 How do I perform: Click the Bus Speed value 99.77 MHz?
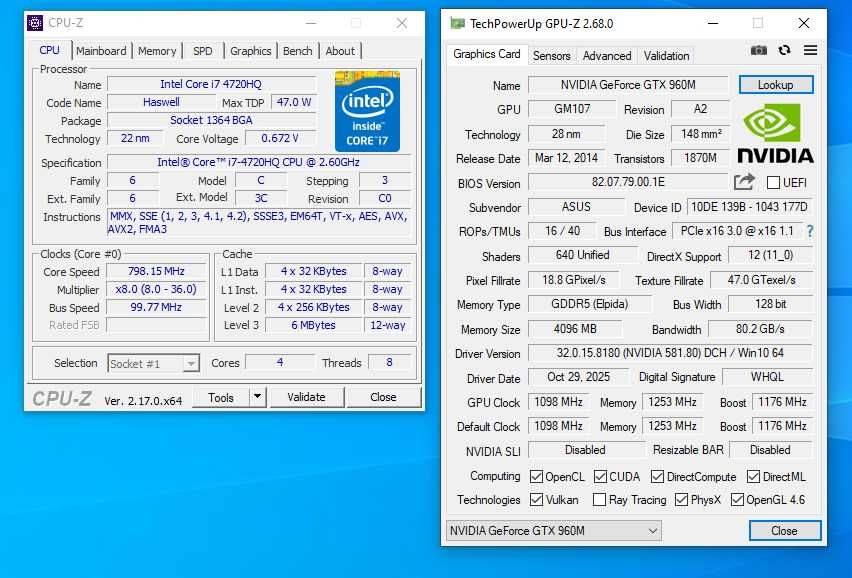[156, 307]
